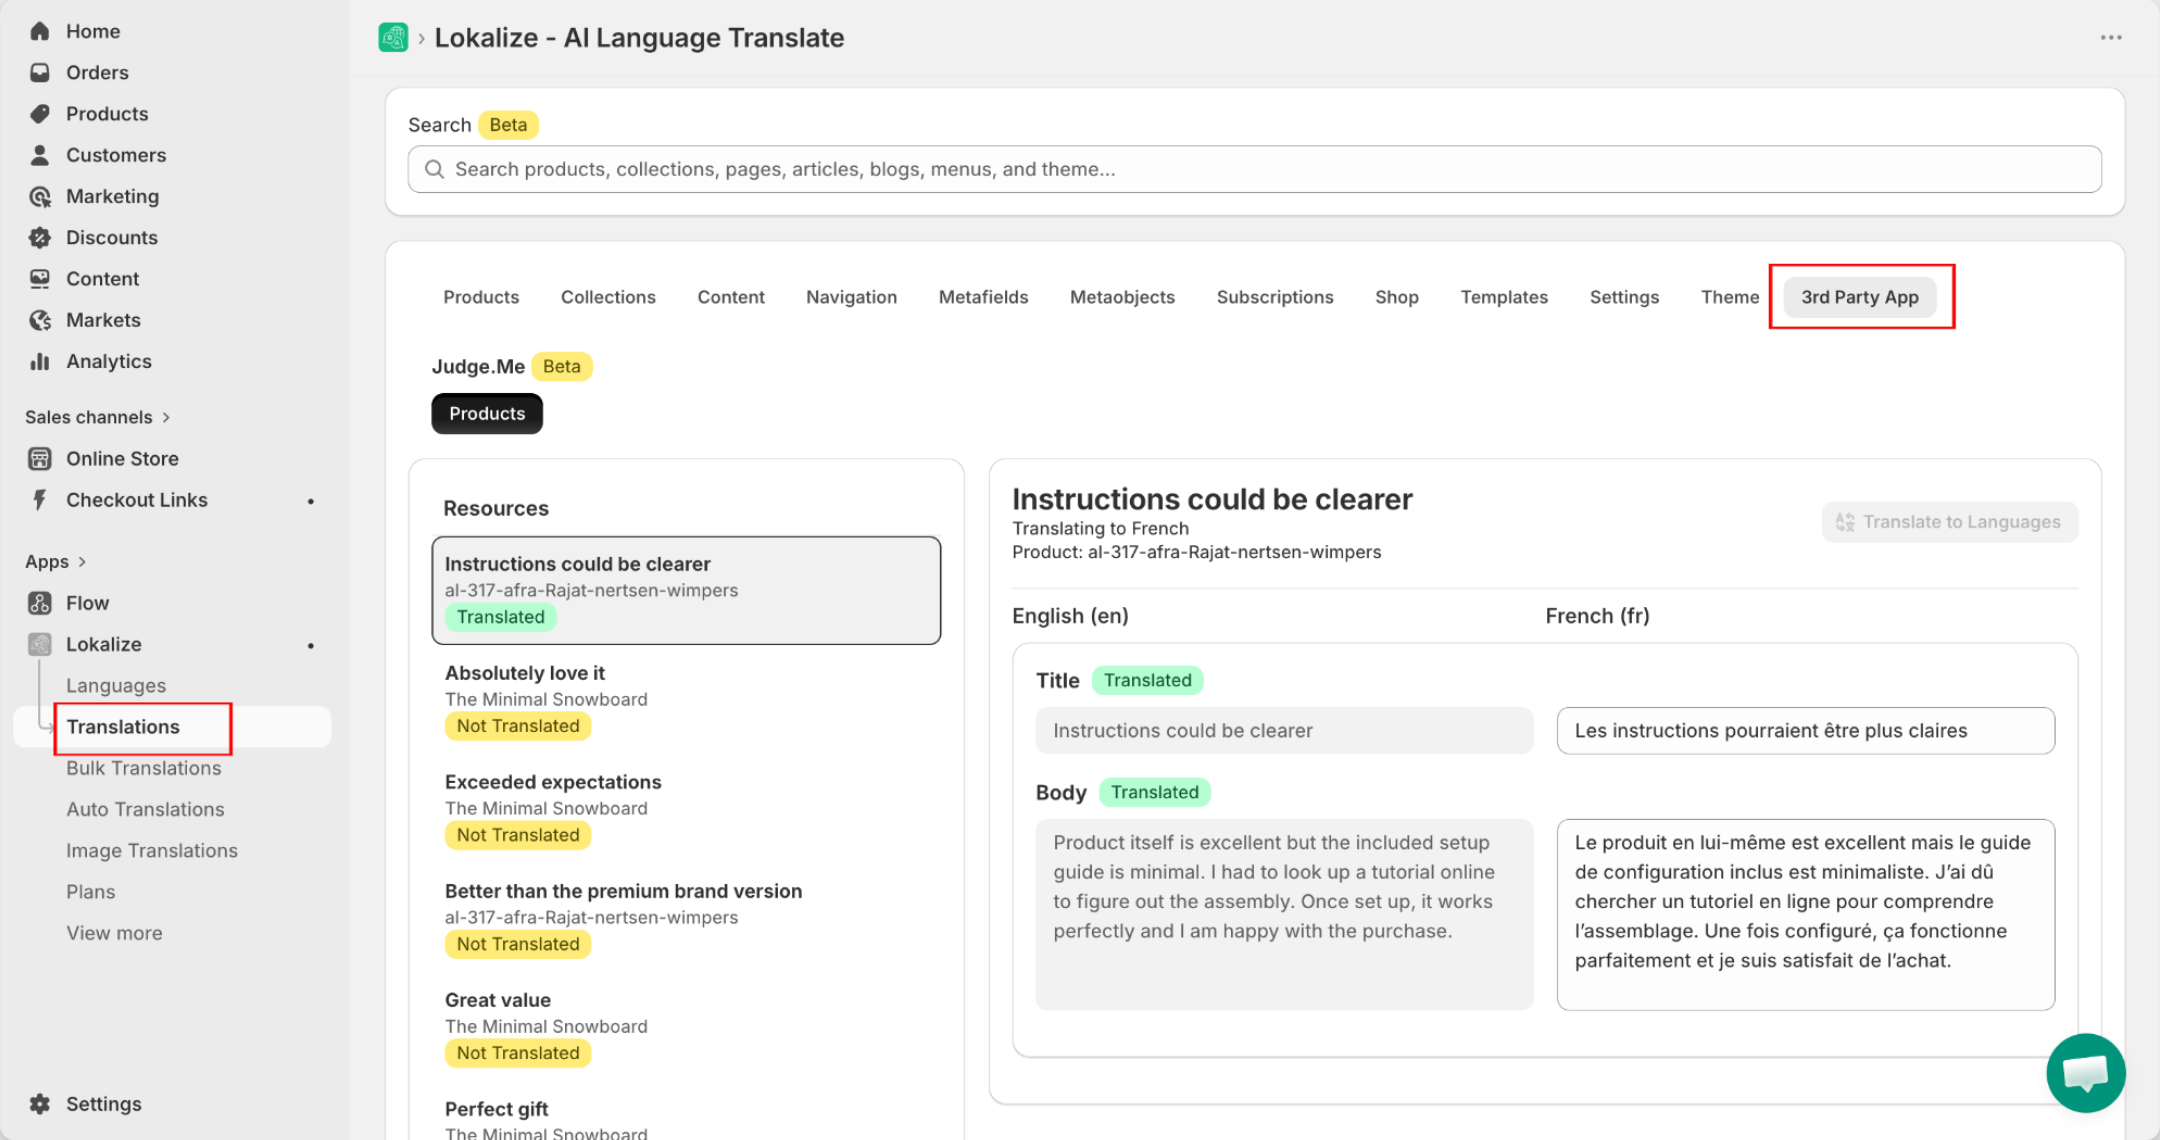Expand the Apps section chevron
The width and height of the screenshot is (2160, 1140).
click(82, 562)
